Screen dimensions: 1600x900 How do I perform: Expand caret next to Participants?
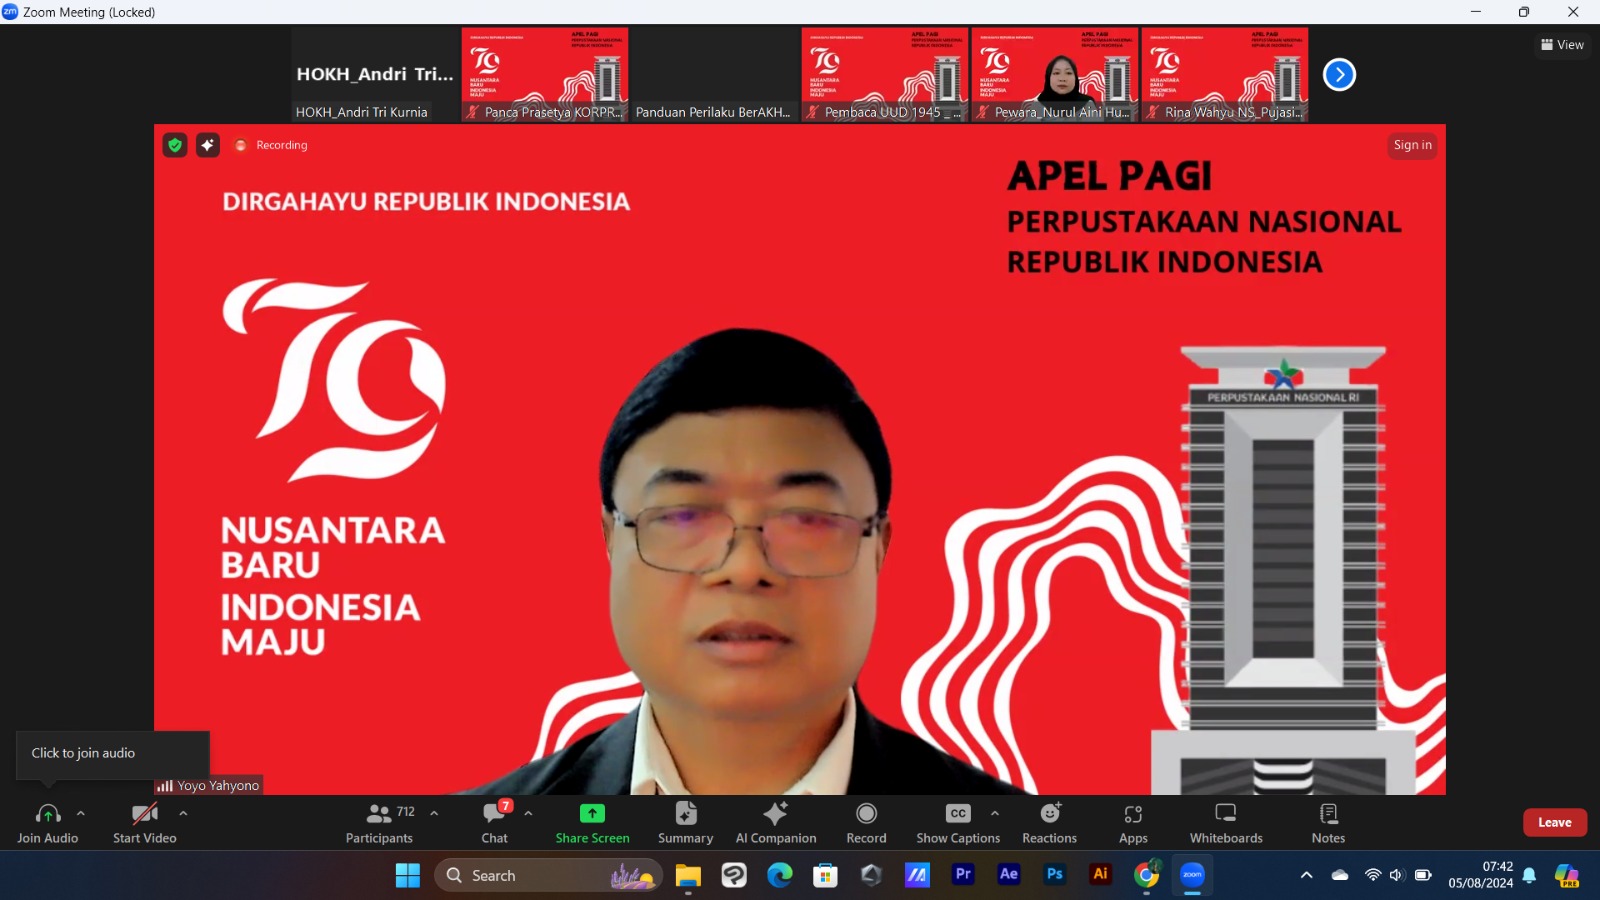pyautogui.click(x=434, y=814)
